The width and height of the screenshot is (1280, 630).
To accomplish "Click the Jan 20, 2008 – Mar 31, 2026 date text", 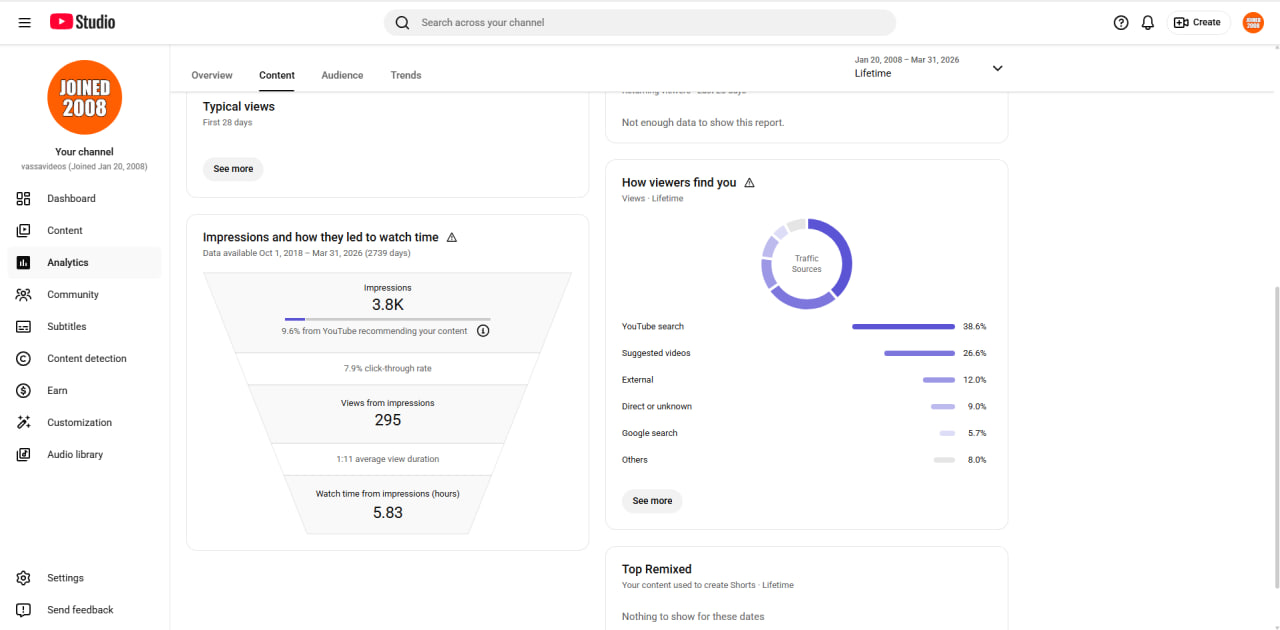I will pyautogui.click(x=907, y=60).
